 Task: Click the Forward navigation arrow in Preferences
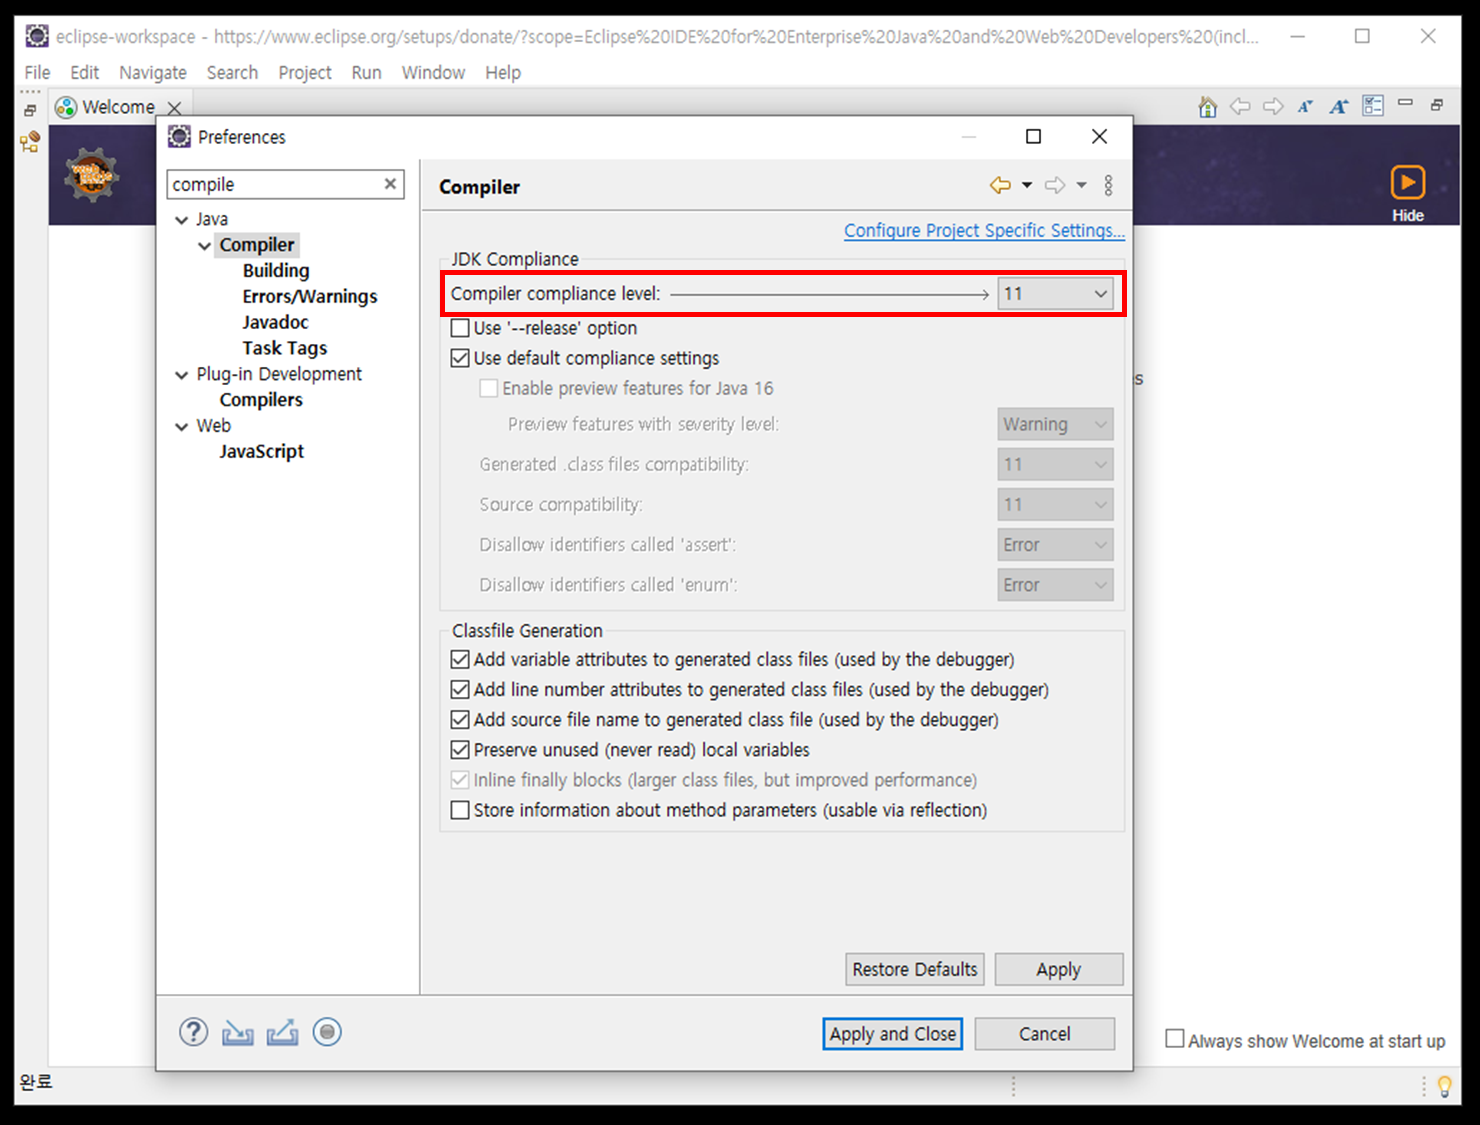[1055, 185]
